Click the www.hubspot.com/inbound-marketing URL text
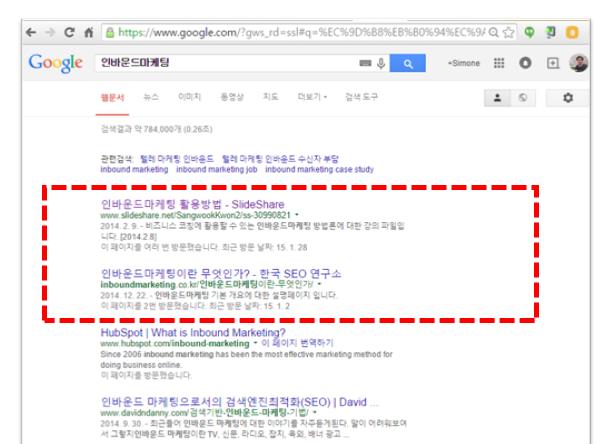This screenshot has width=611, height=444. (175, 343)
